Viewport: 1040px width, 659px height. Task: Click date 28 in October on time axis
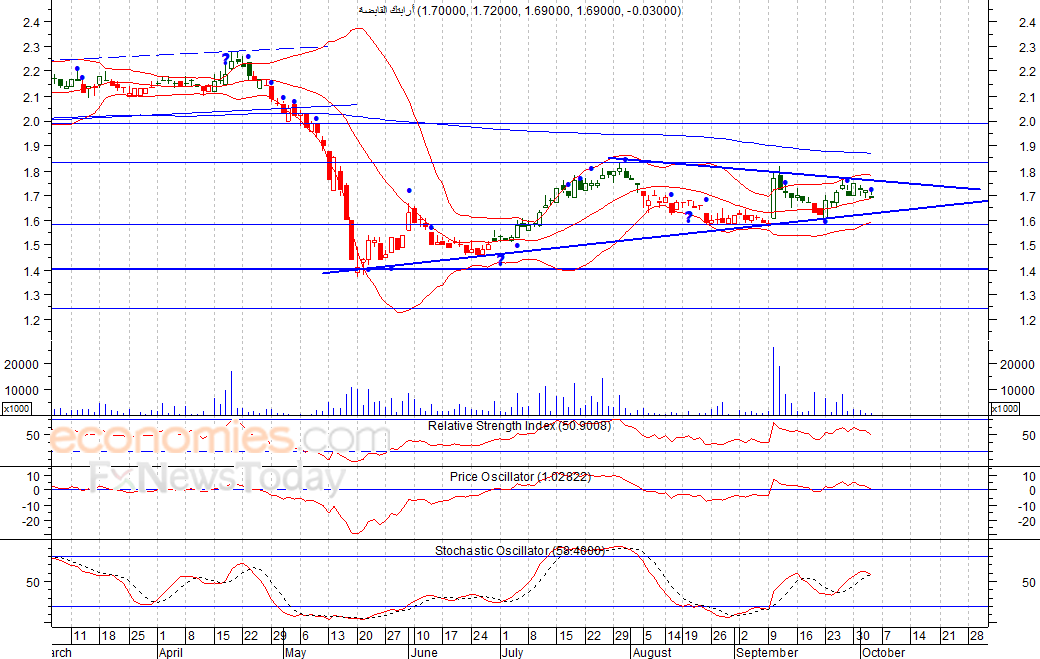coord(976,636)
